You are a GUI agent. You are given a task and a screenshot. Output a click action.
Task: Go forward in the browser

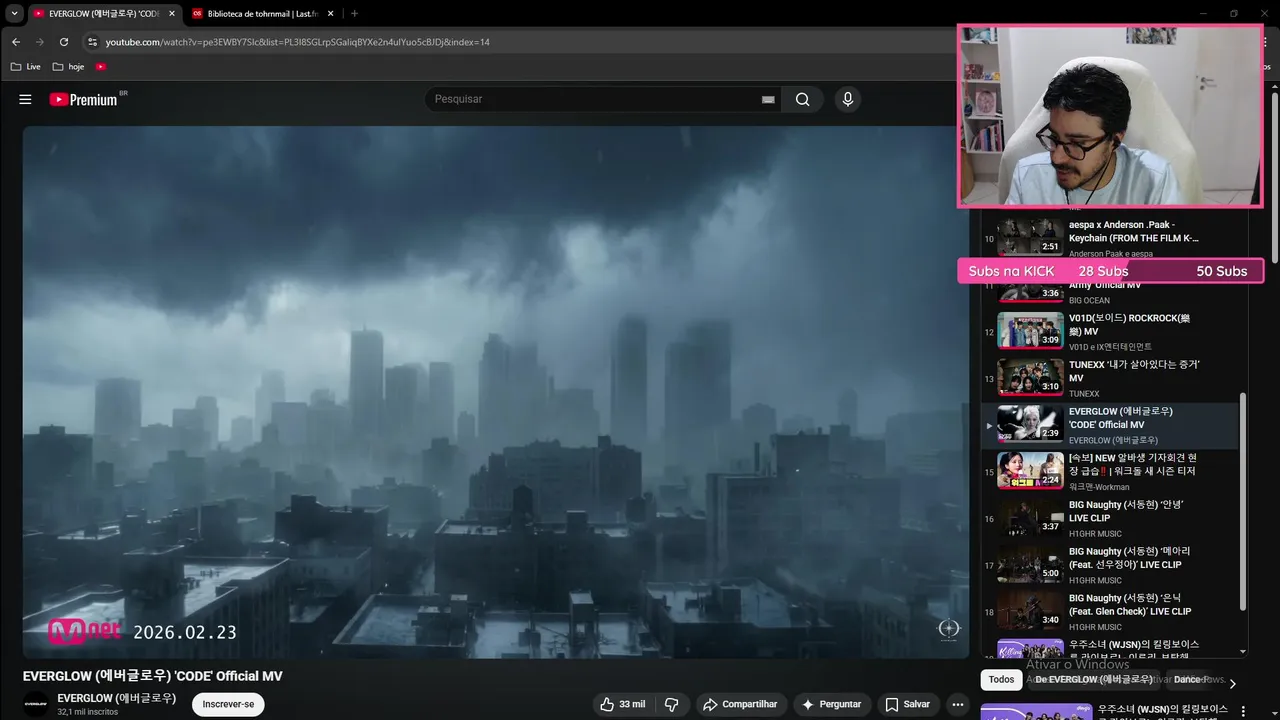click(x=40, y=42)
